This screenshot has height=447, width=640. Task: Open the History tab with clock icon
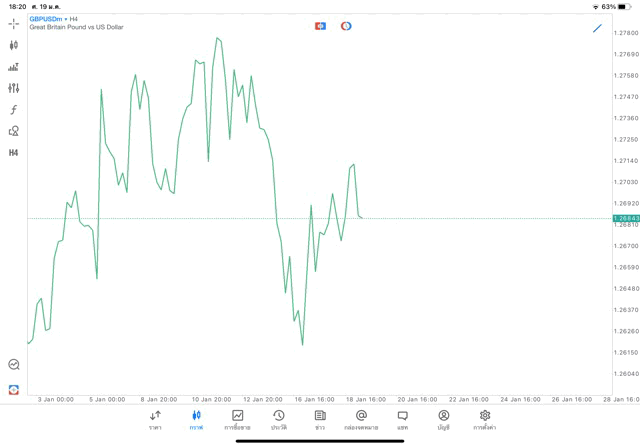(278, 419)
